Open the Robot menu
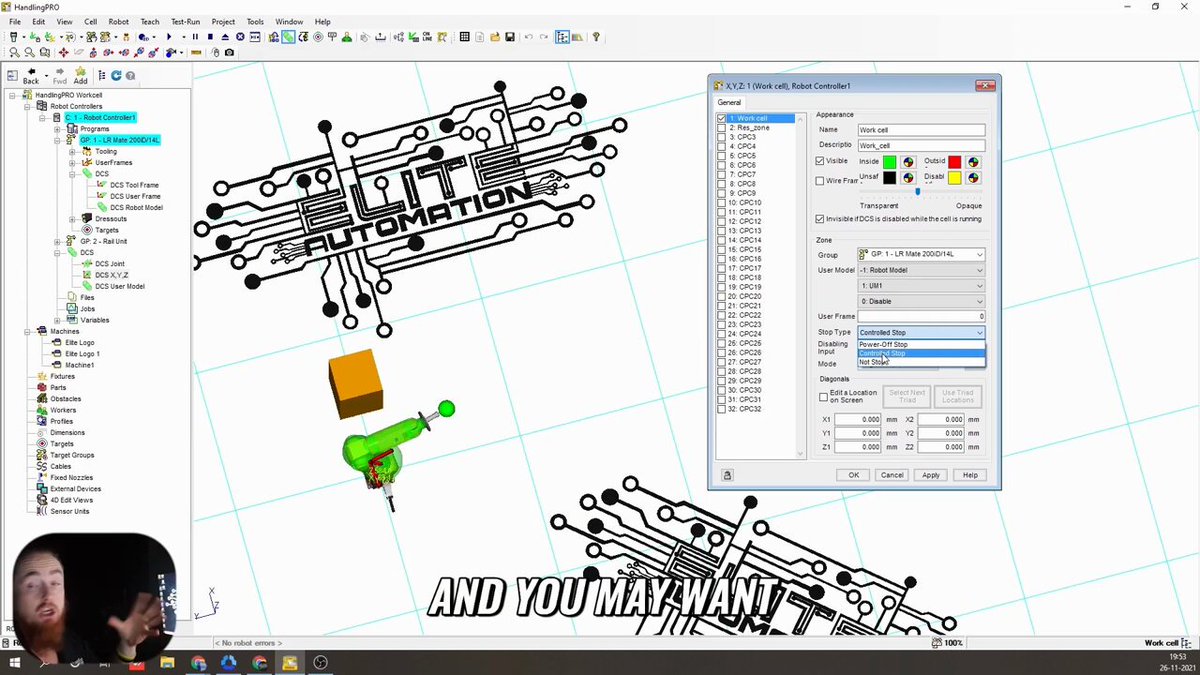1200x675 pixels. (119, 21)
